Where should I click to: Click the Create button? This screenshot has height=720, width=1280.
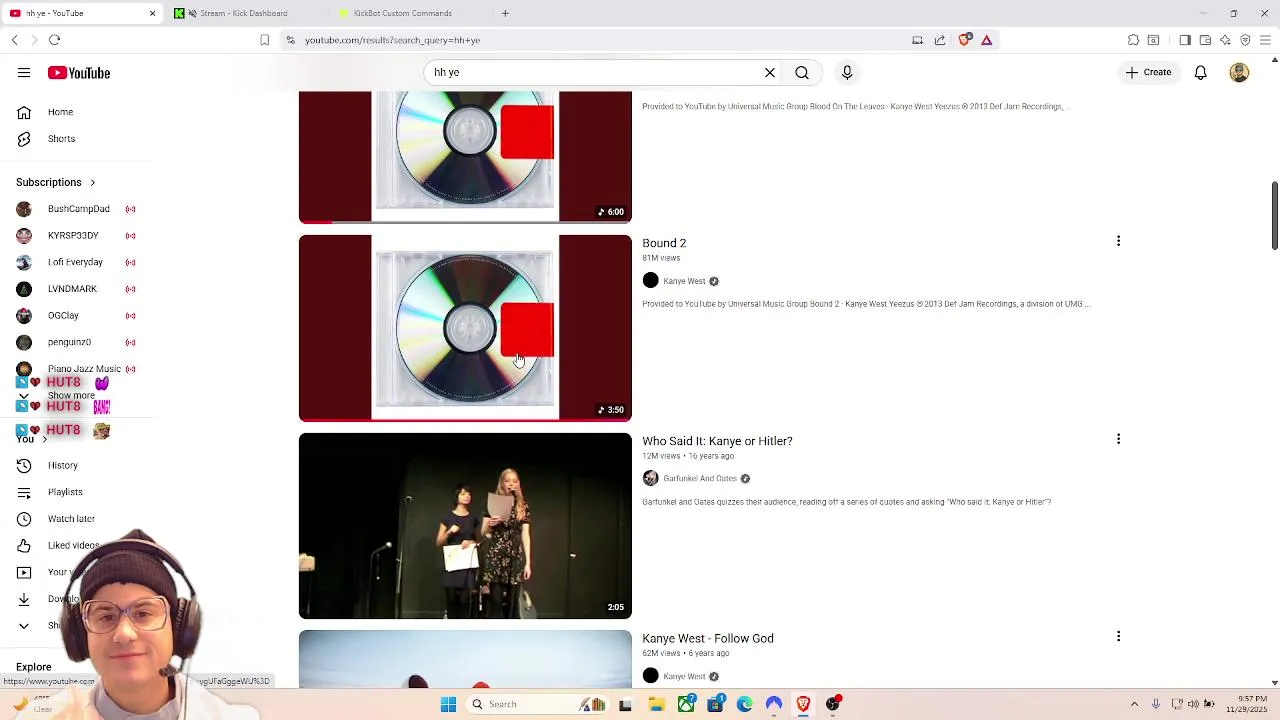tap(1148, 72)
